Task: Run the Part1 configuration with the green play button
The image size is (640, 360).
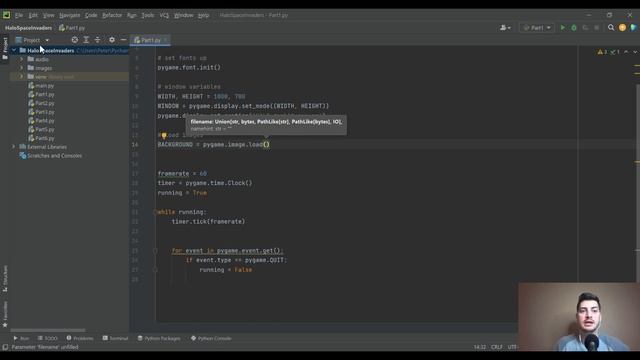Action: [x=563, y=28]
